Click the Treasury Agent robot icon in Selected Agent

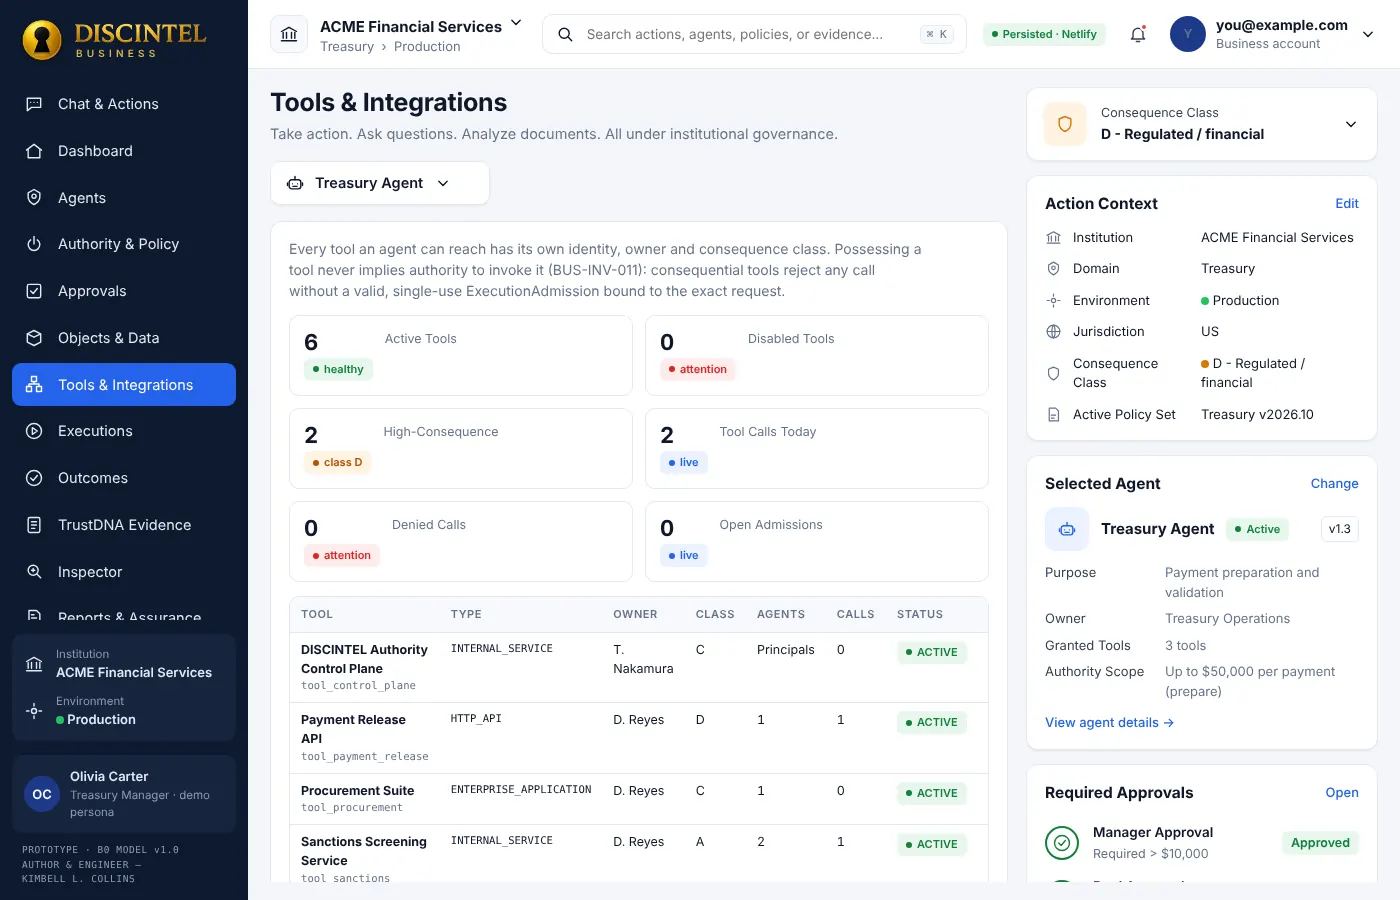coord(1067,529)
